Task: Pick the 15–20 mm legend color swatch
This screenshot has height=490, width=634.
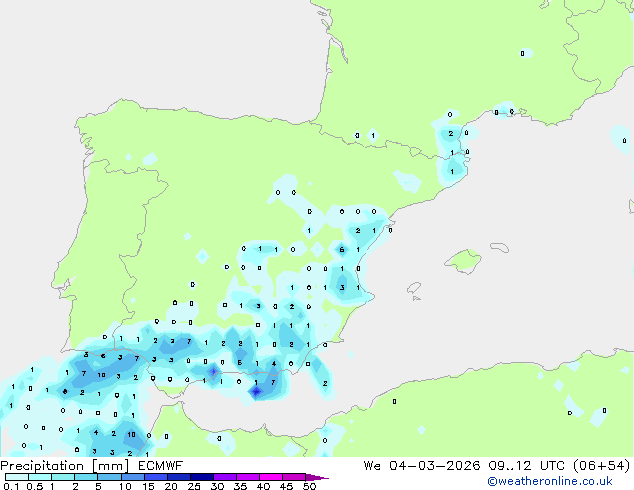Action: point(155,477)
